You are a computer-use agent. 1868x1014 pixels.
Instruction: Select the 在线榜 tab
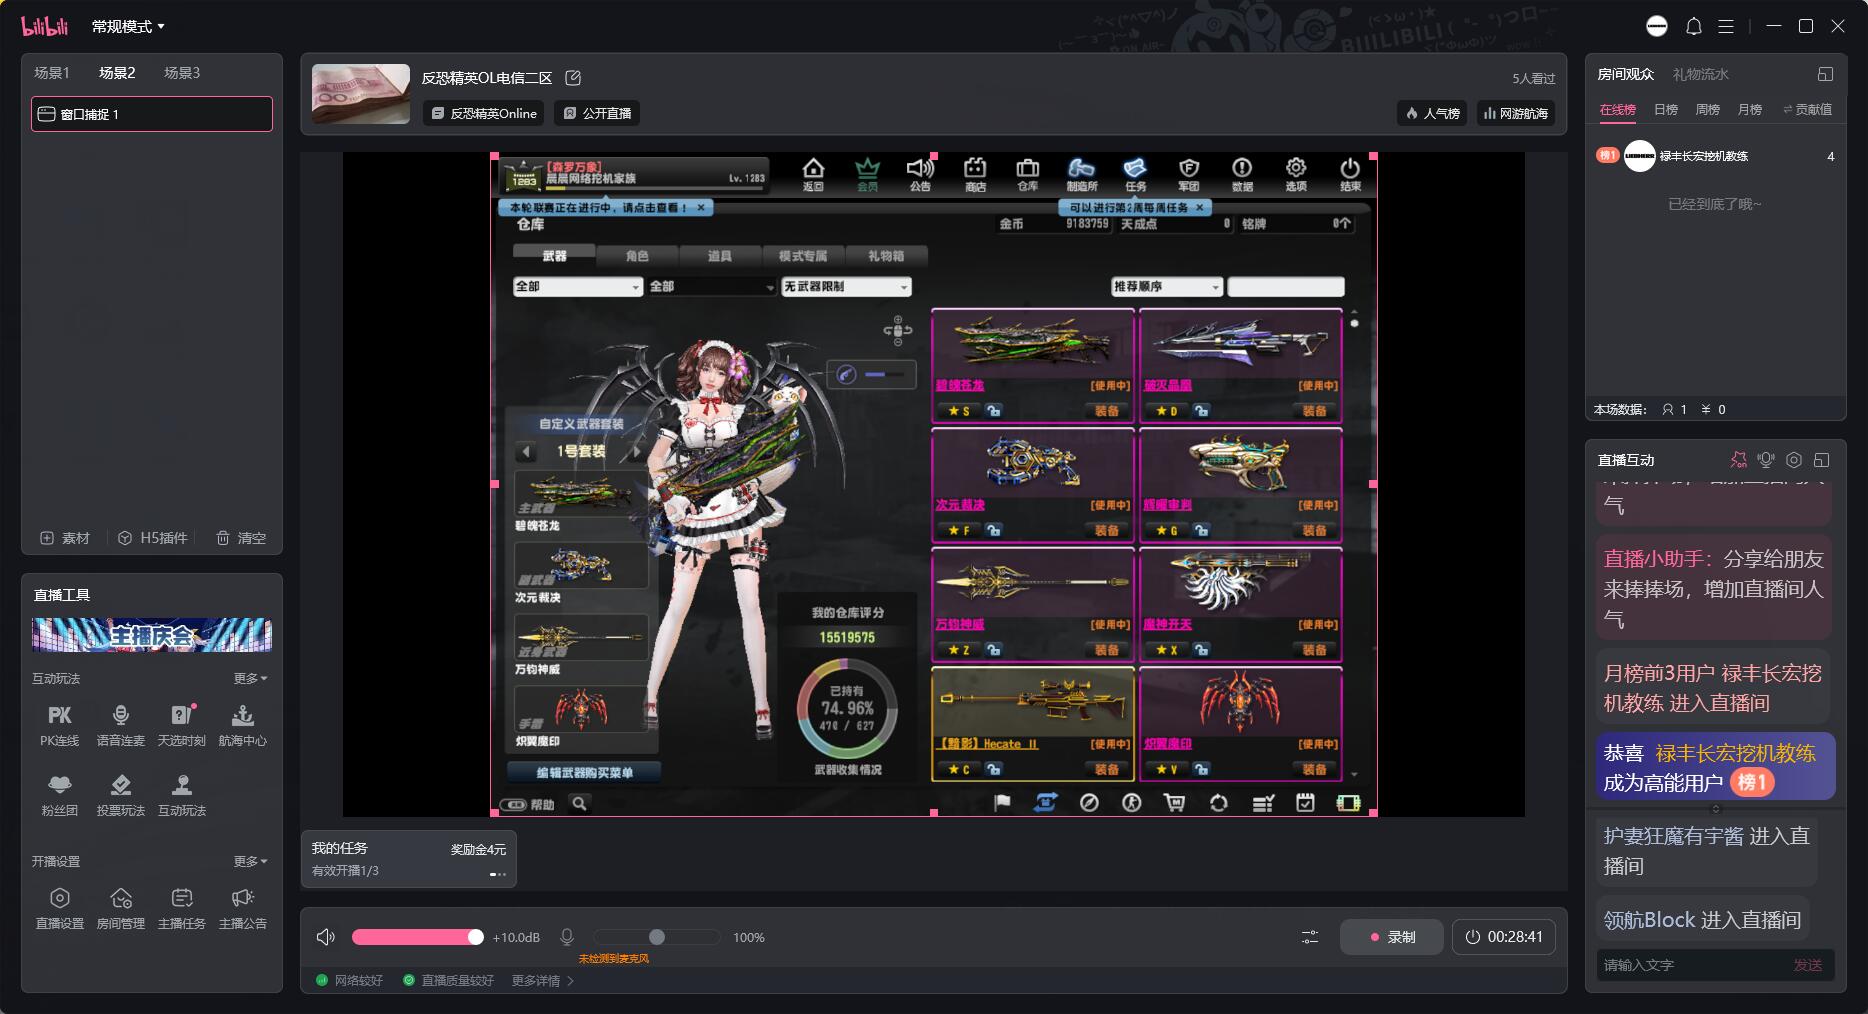tap(1617, 110)
